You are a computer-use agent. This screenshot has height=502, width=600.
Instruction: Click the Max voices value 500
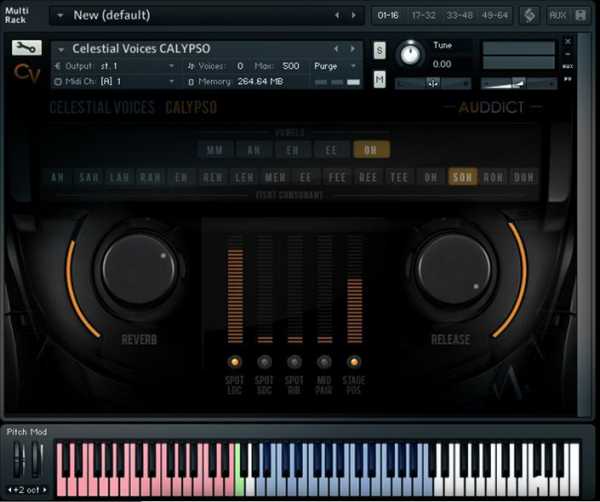[x=291, y=66]
